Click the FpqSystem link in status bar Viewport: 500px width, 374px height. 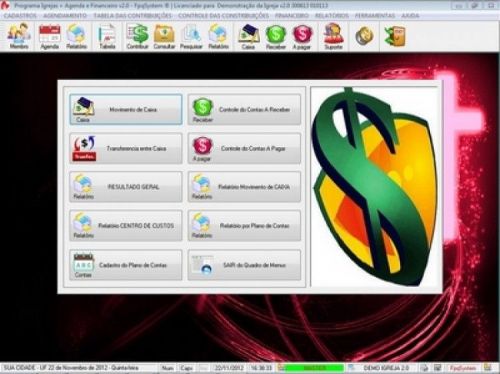463,368
